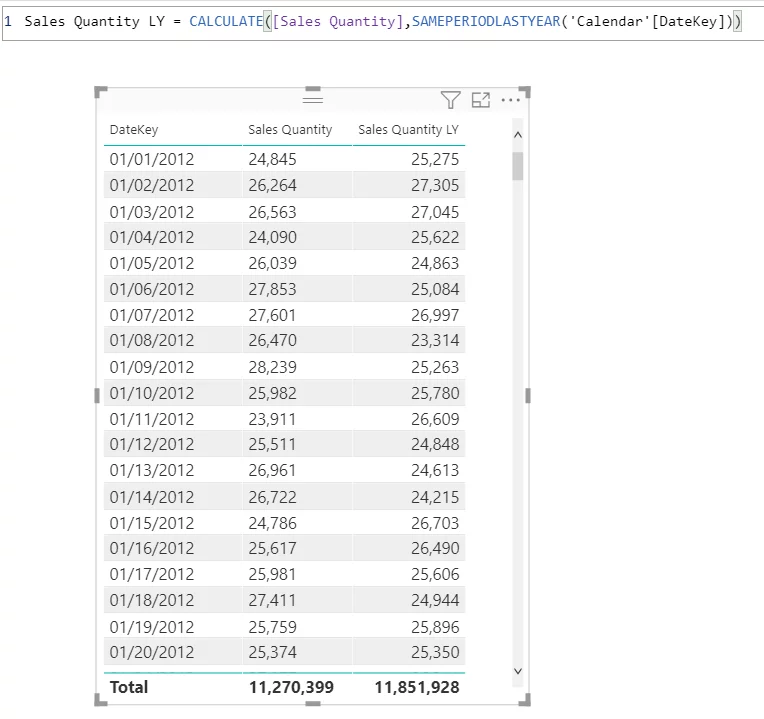Click the 24,613 Sales Quantity LY value
The width and height of the screenshot is (764, 719).
pyautogui.click(x=435, y=470)
